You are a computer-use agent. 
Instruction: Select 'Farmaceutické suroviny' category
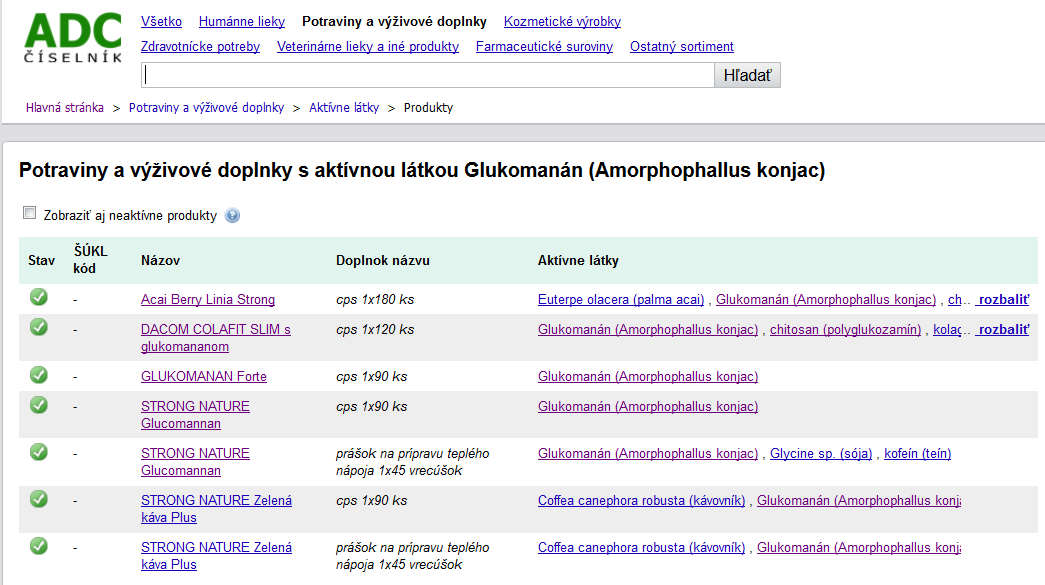point(544,47)
